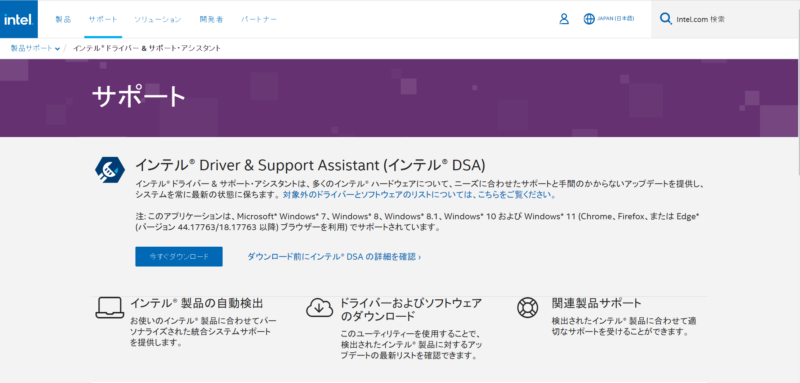
Task: Open the パートナー menu
Action: click(x=259, y=19)
